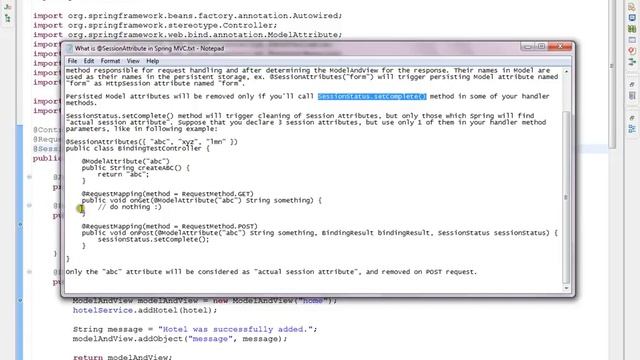The width and height of the screenshot is (640, 360).
Task: Click the Java 'Jv' icon in Eclipse left trim
Action: pos(8,7)
